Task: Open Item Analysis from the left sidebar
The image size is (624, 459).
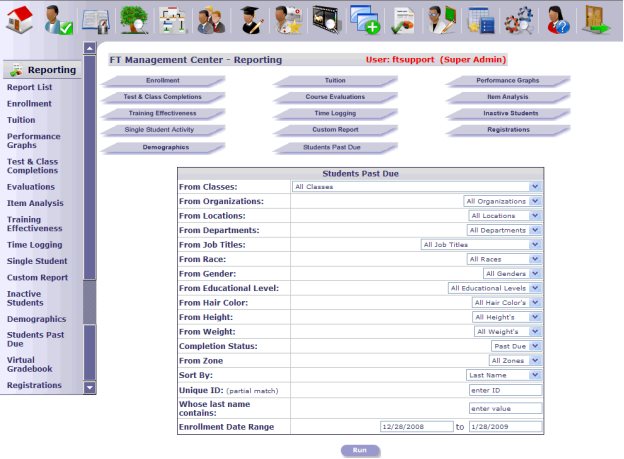Action: (x=35, y=203)
